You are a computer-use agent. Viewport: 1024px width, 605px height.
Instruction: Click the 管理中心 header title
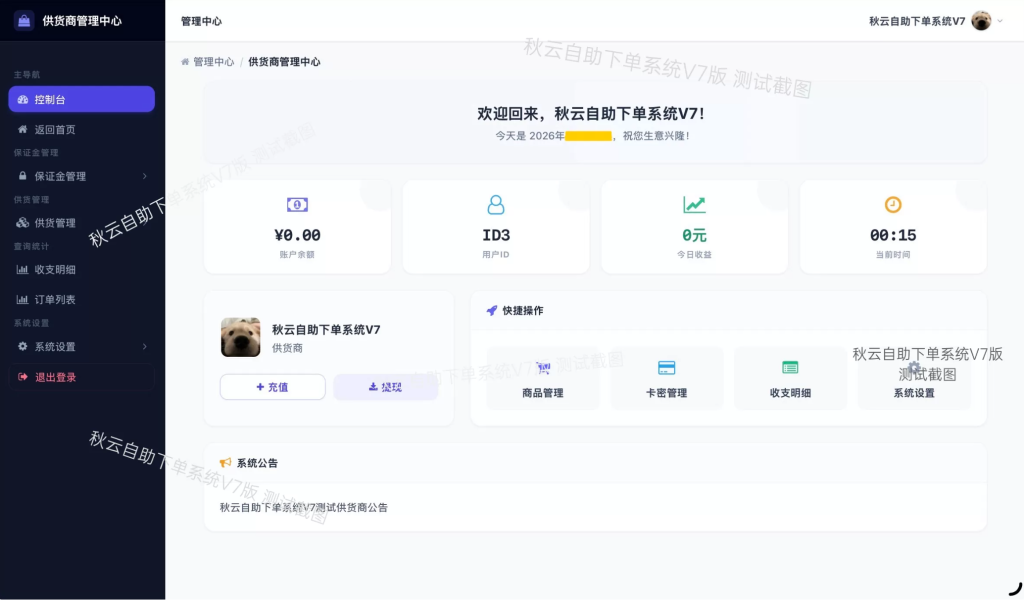tap(201, 21)
